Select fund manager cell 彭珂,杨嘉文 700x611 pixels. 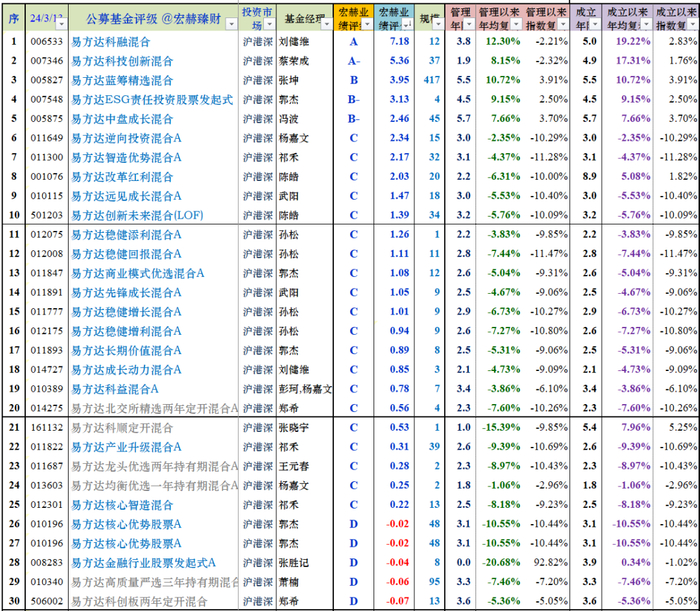[304, 389]
